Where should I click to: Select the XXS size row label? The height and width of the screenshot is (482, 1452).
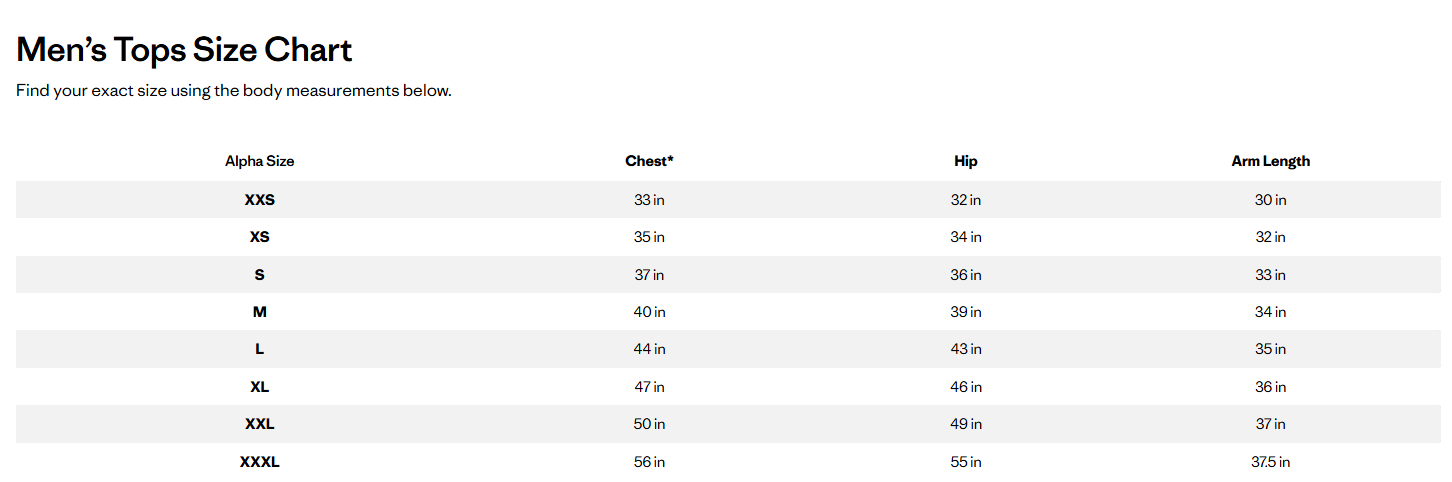(260, 200)
